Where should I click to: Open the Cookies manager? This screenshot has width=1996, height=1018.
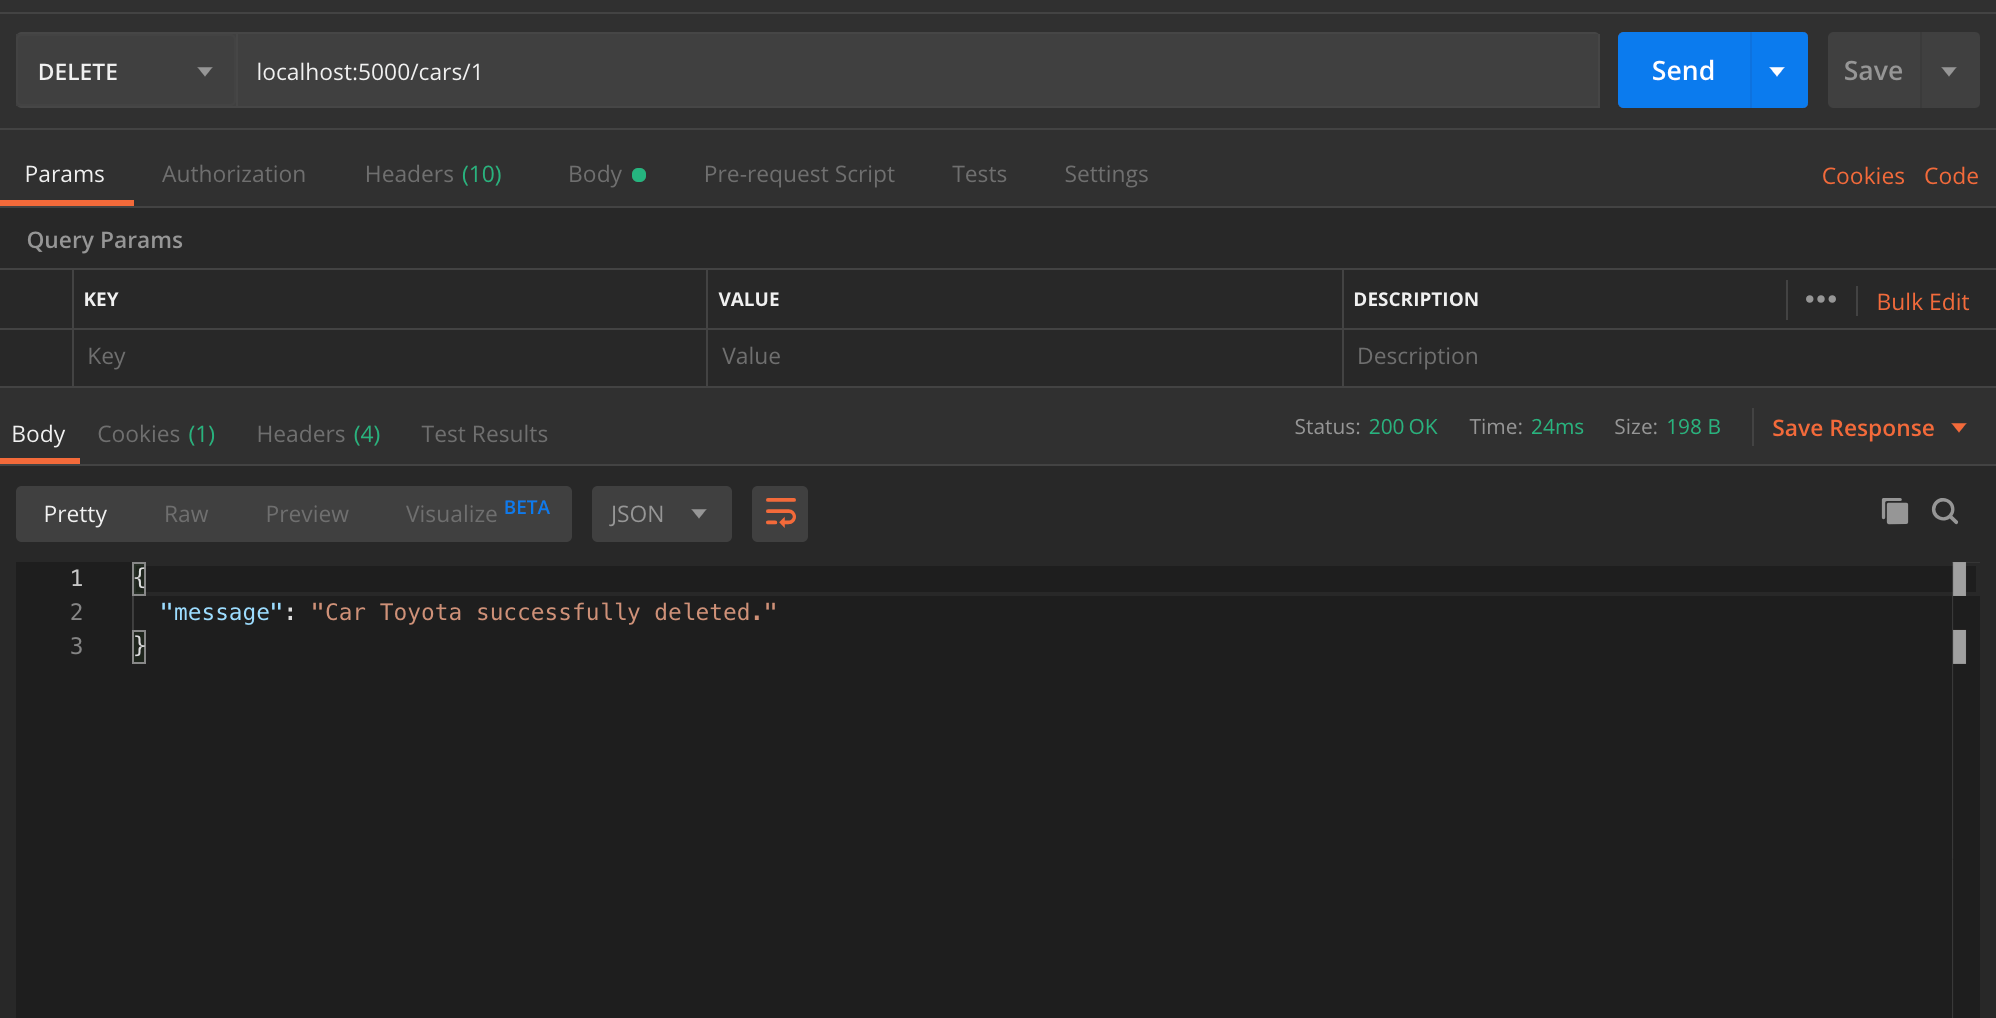click(x=1862, y=175)
